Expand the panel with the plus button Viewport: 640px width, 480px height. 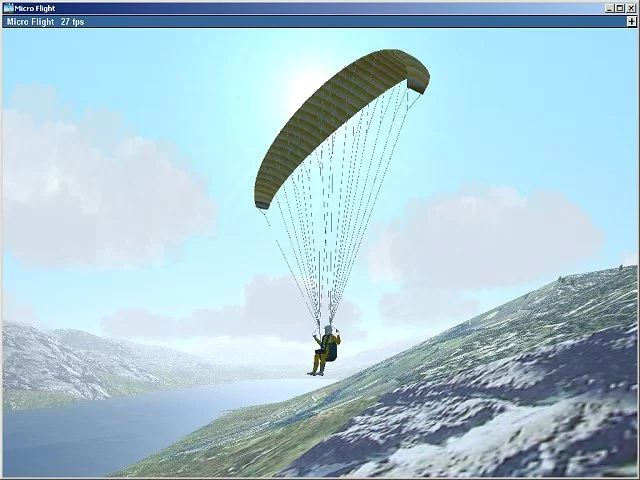pyautogui.click(x=631, y=22)
